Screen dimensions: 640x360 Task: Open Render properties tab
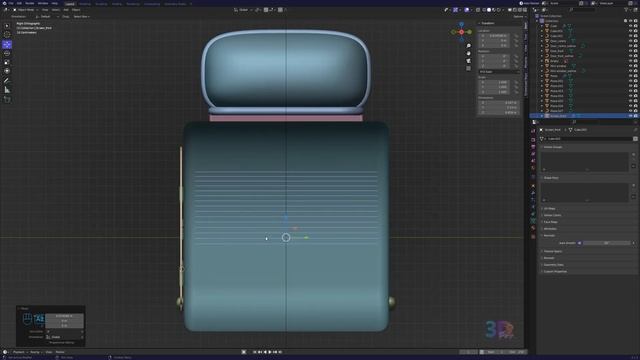533,140
